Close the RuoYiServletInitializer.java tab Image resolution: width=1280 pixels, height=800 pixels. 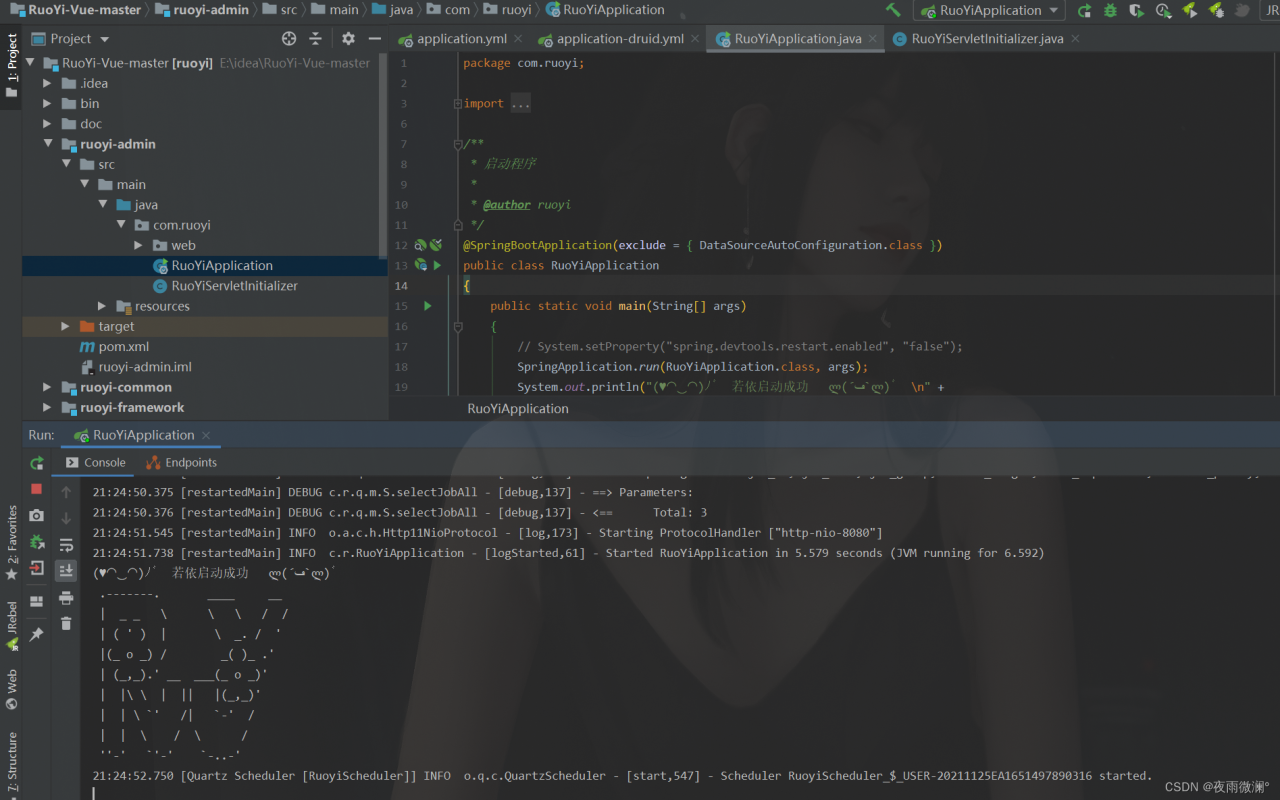pos(1075,39)
